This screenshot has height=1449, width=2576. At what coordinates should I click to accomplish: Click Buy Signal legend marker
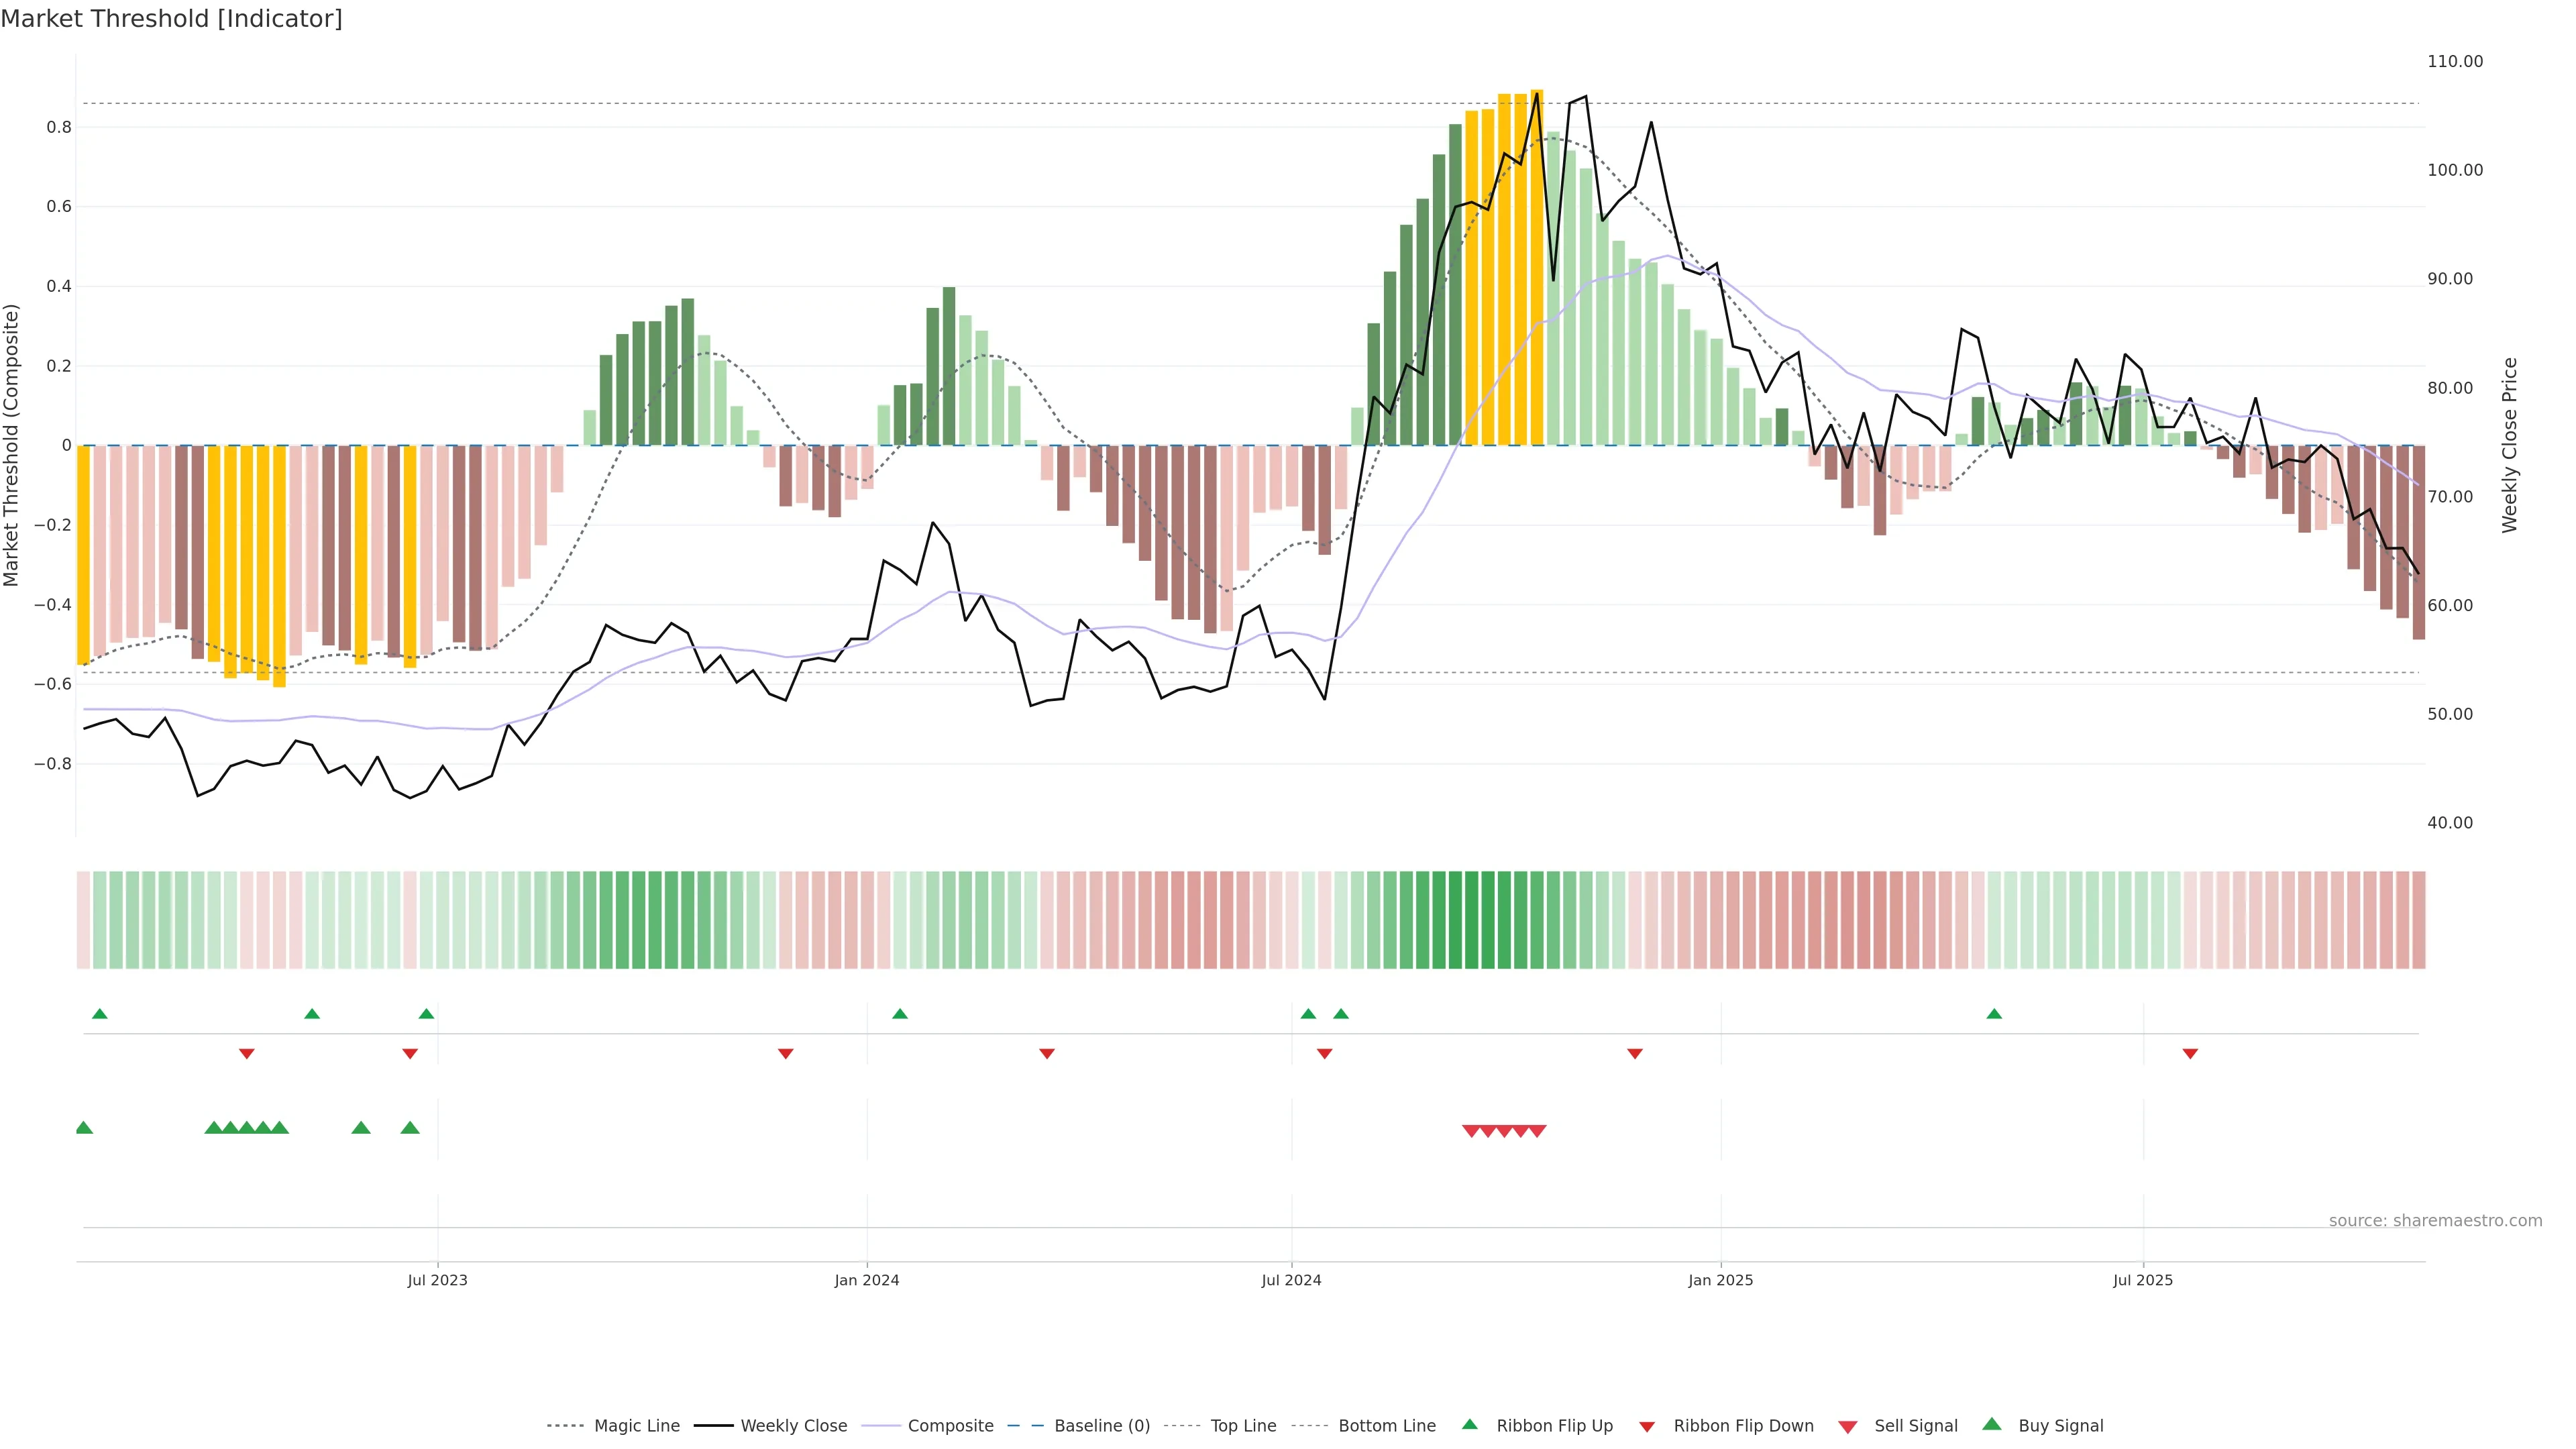1992,1424
